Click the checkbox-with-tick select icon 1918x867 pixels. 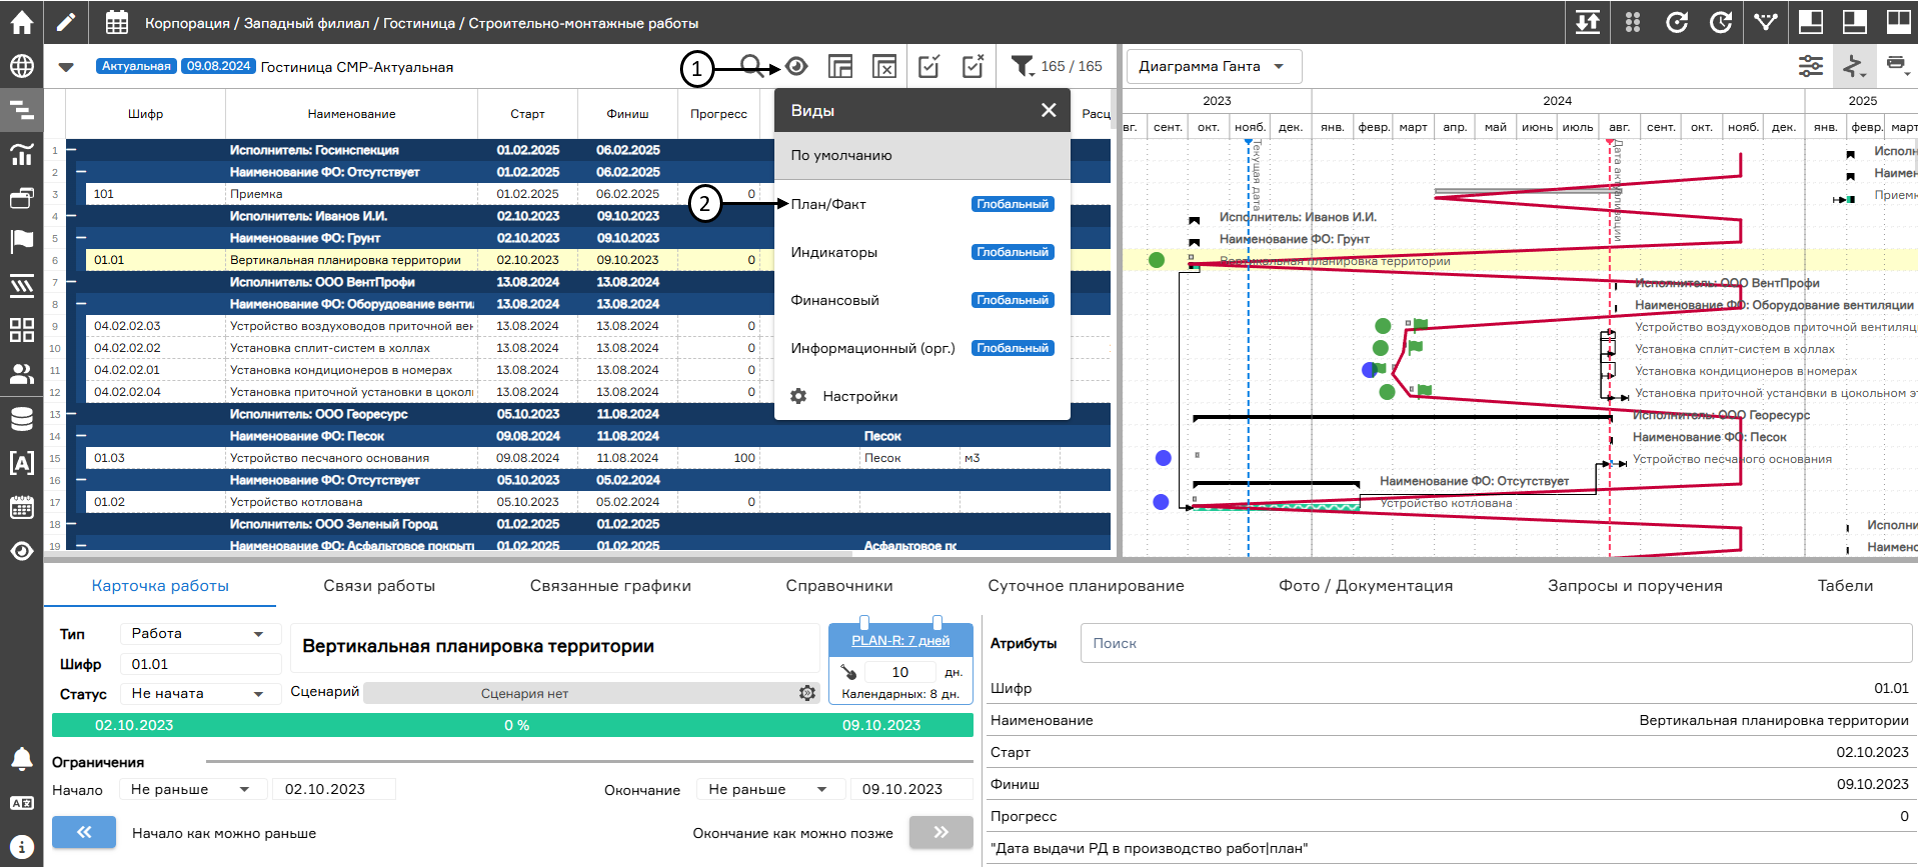(x=929, y=67)
